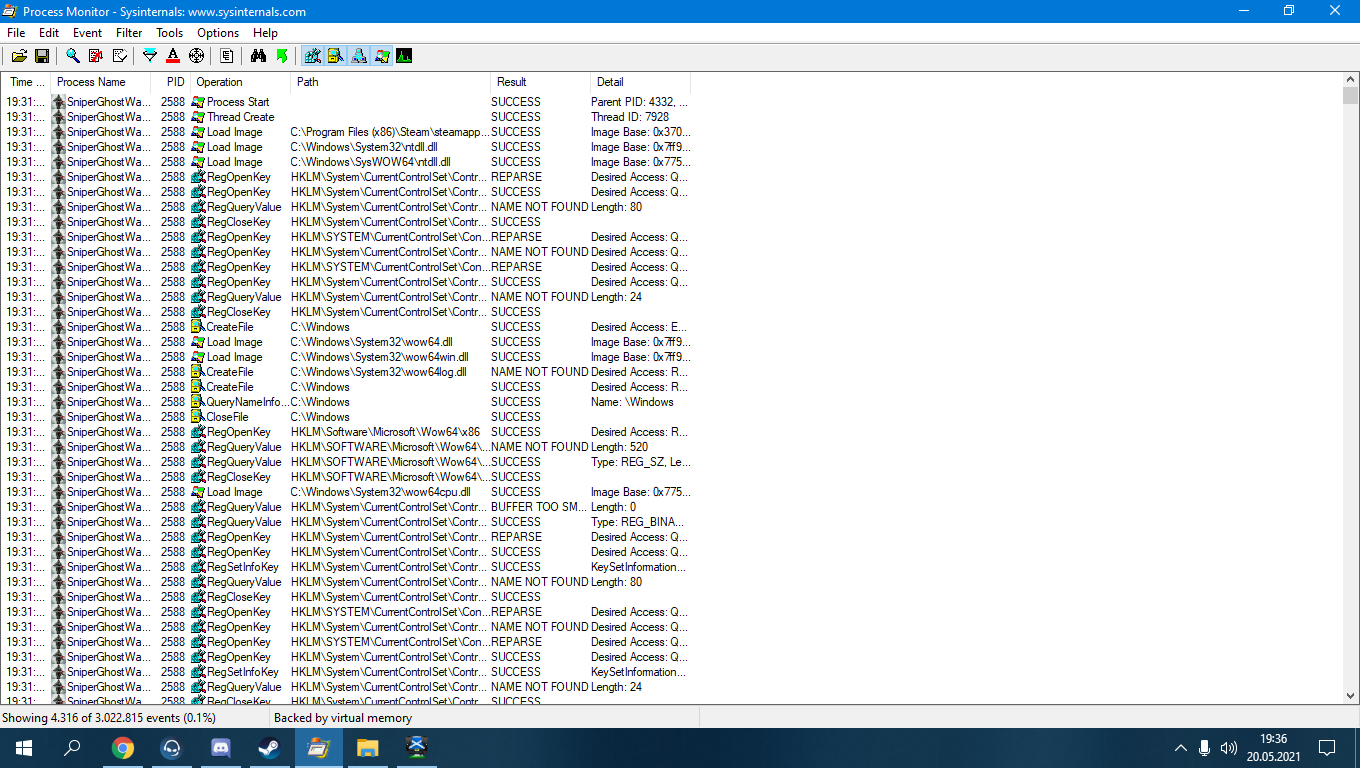Click the scrollbar up arrow
The width and height of the screenshot is (1360, 768).
[x=1350, y=82]
